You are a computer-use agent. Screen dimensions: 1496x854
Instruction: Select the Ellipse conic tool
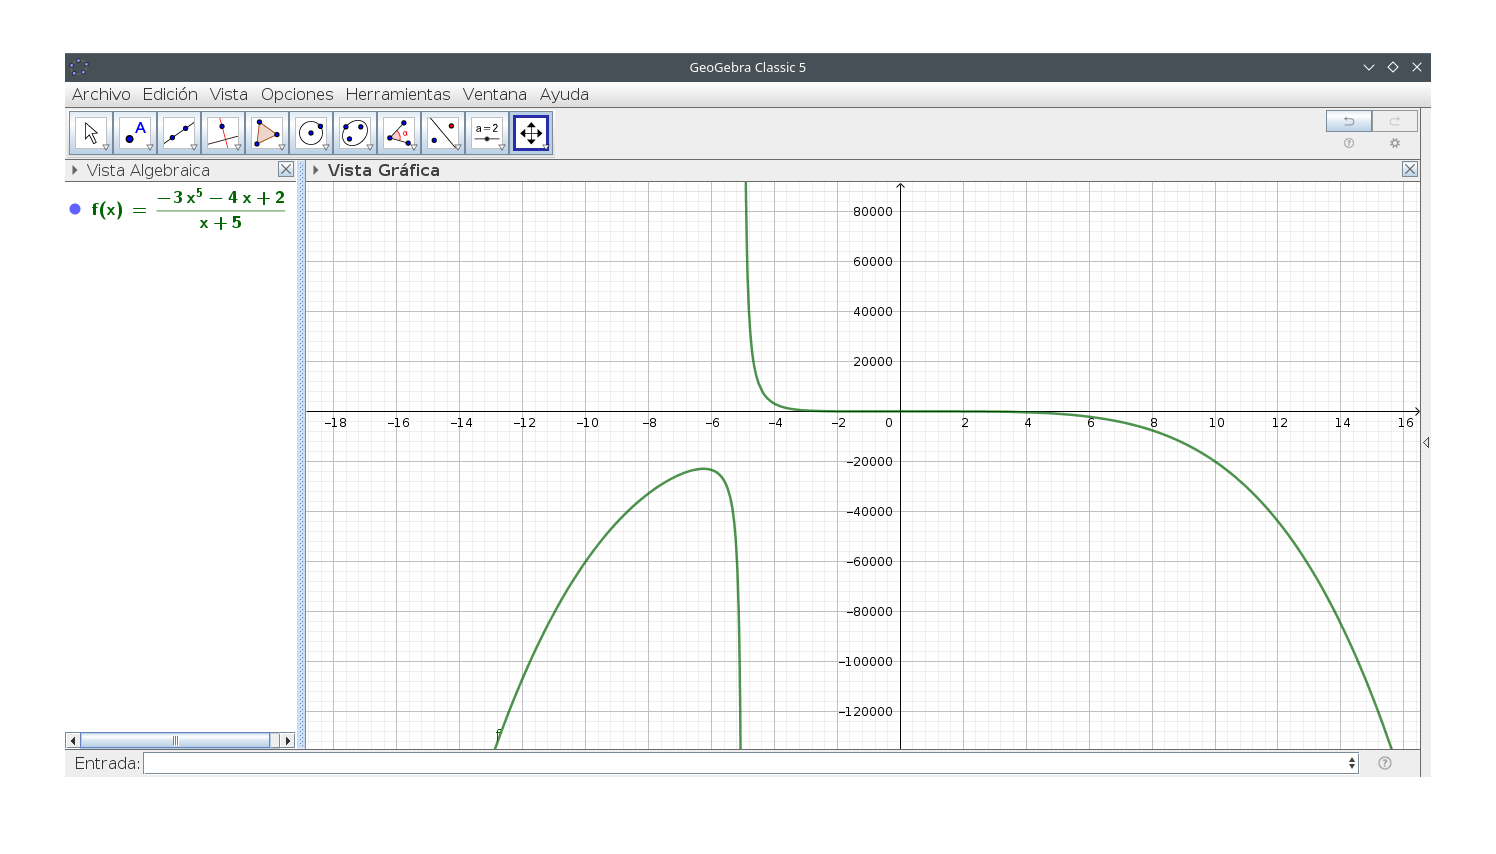[x=355, y=133]
